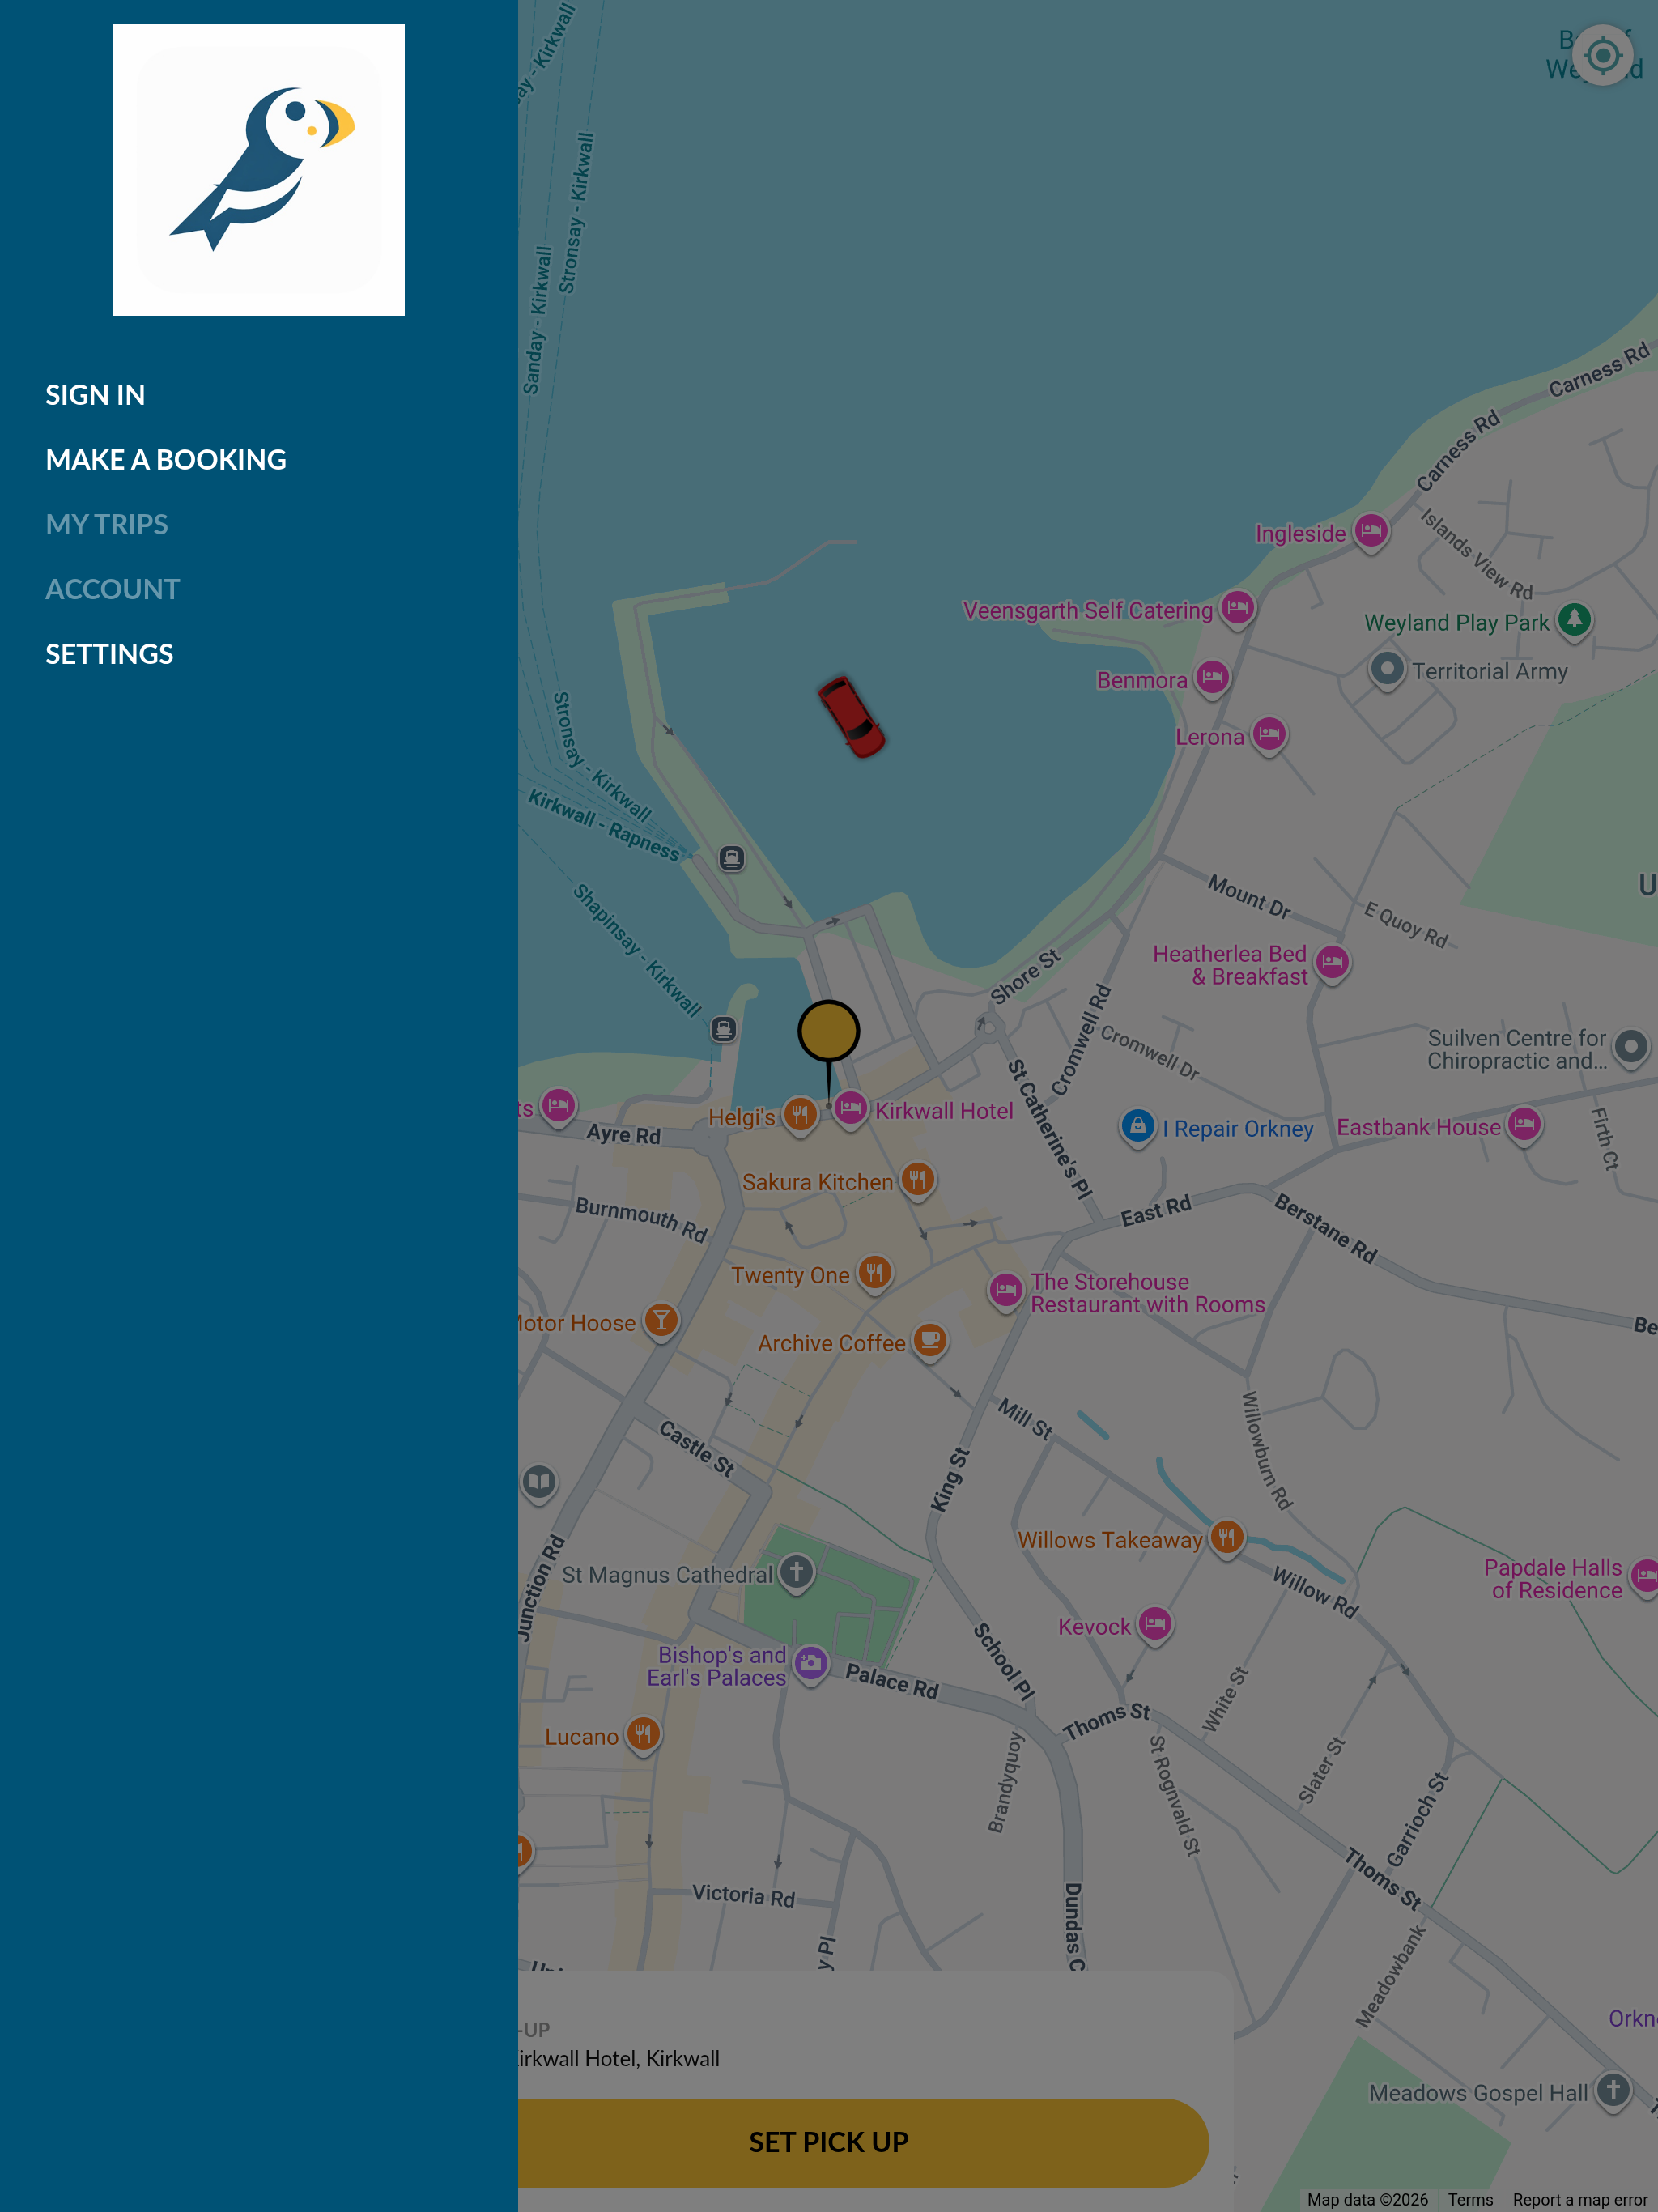Click Helgi's restaurant icon
The height and width of the screenshot is (2212, 1658).
coord(800,1114)
